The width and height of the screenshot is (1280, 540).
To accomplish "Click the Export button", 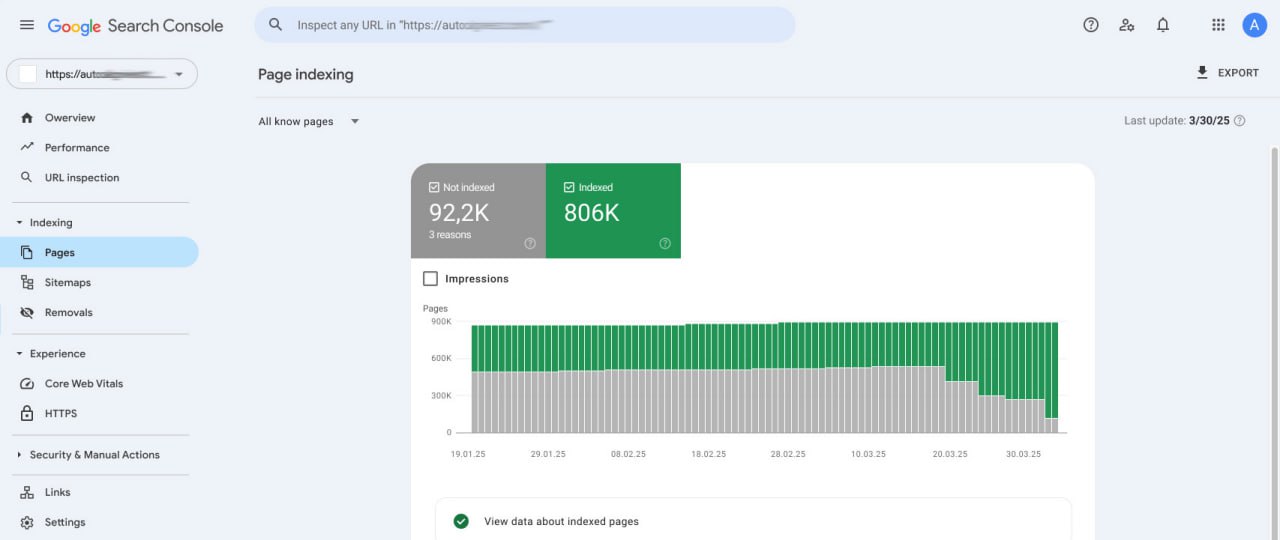I will click(1227, 73).
